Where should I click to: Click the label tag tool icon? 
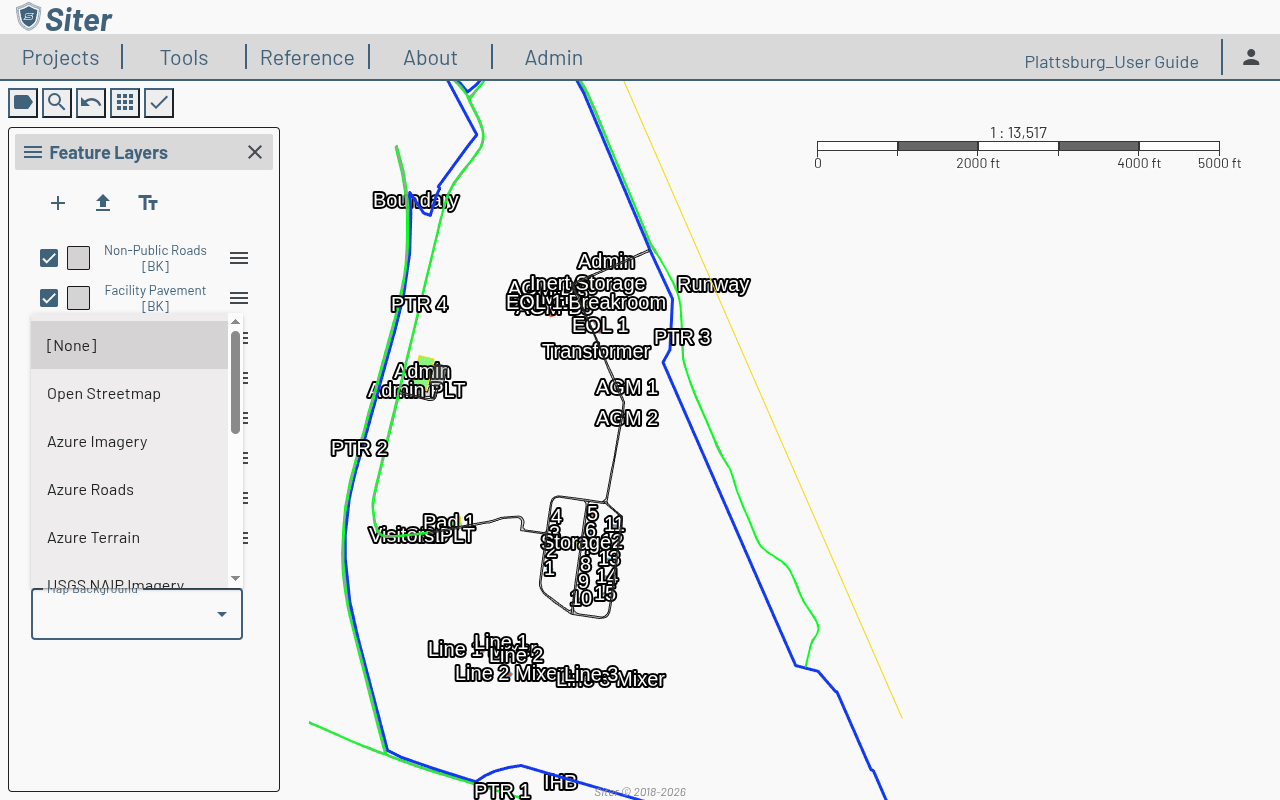coord(23,102)
